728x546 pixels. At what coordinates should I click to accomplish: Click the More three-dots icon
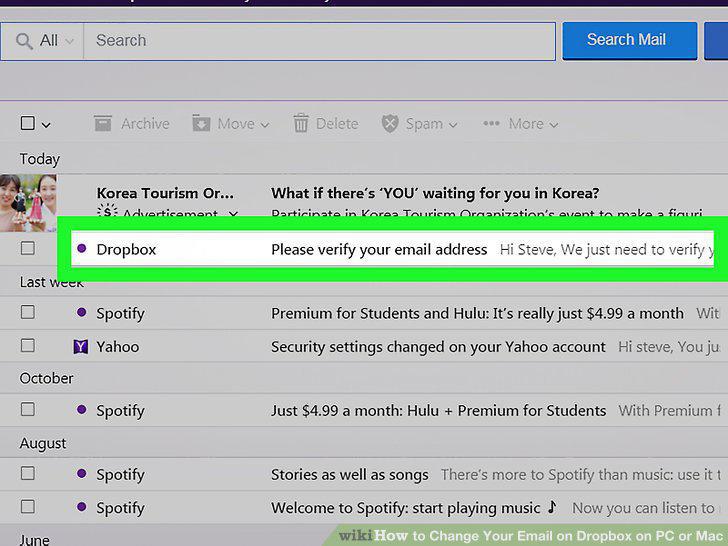click(x=491, y=124)
